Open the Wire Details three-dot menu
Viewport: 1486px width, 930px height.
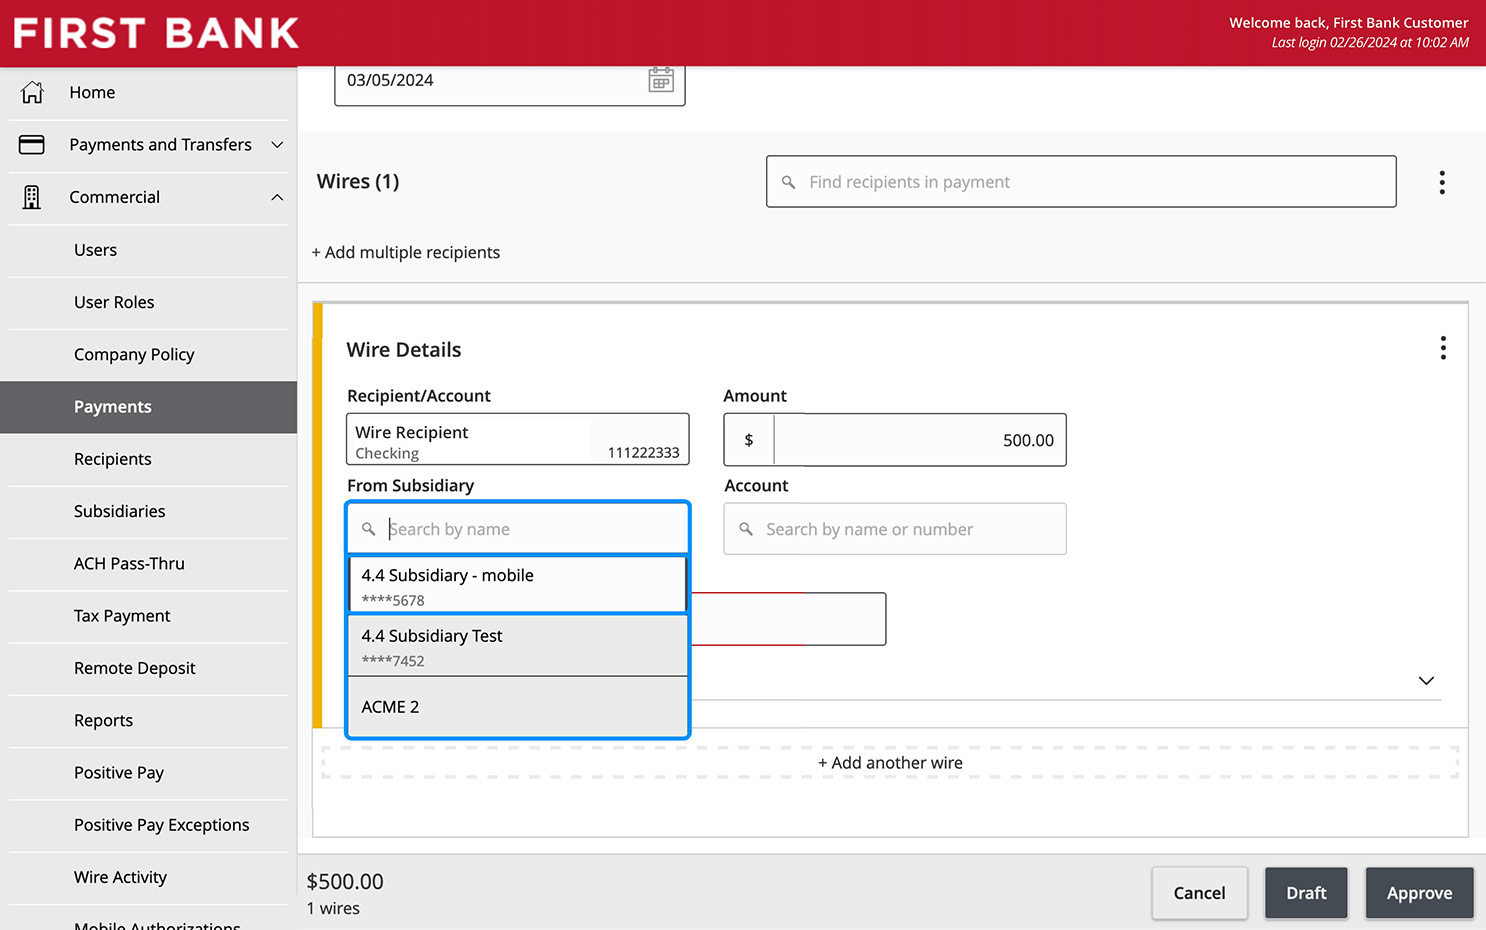click(x=1442, y=348)
